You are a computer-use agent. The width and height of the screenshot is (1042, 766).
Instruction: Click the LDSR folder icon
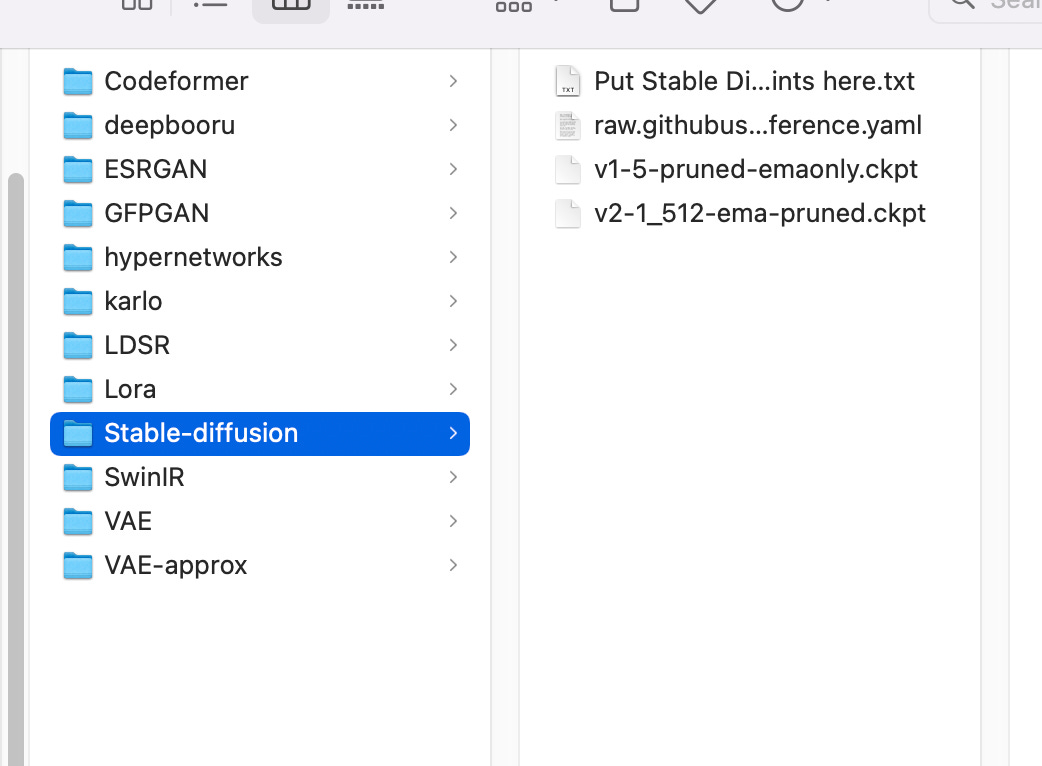pyautogui.click(x=78, y=345)
